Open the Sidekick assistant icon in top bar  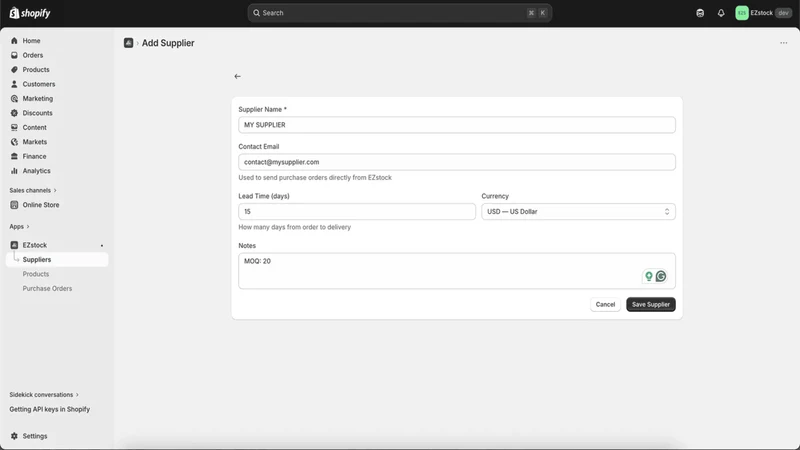(700, 13)
